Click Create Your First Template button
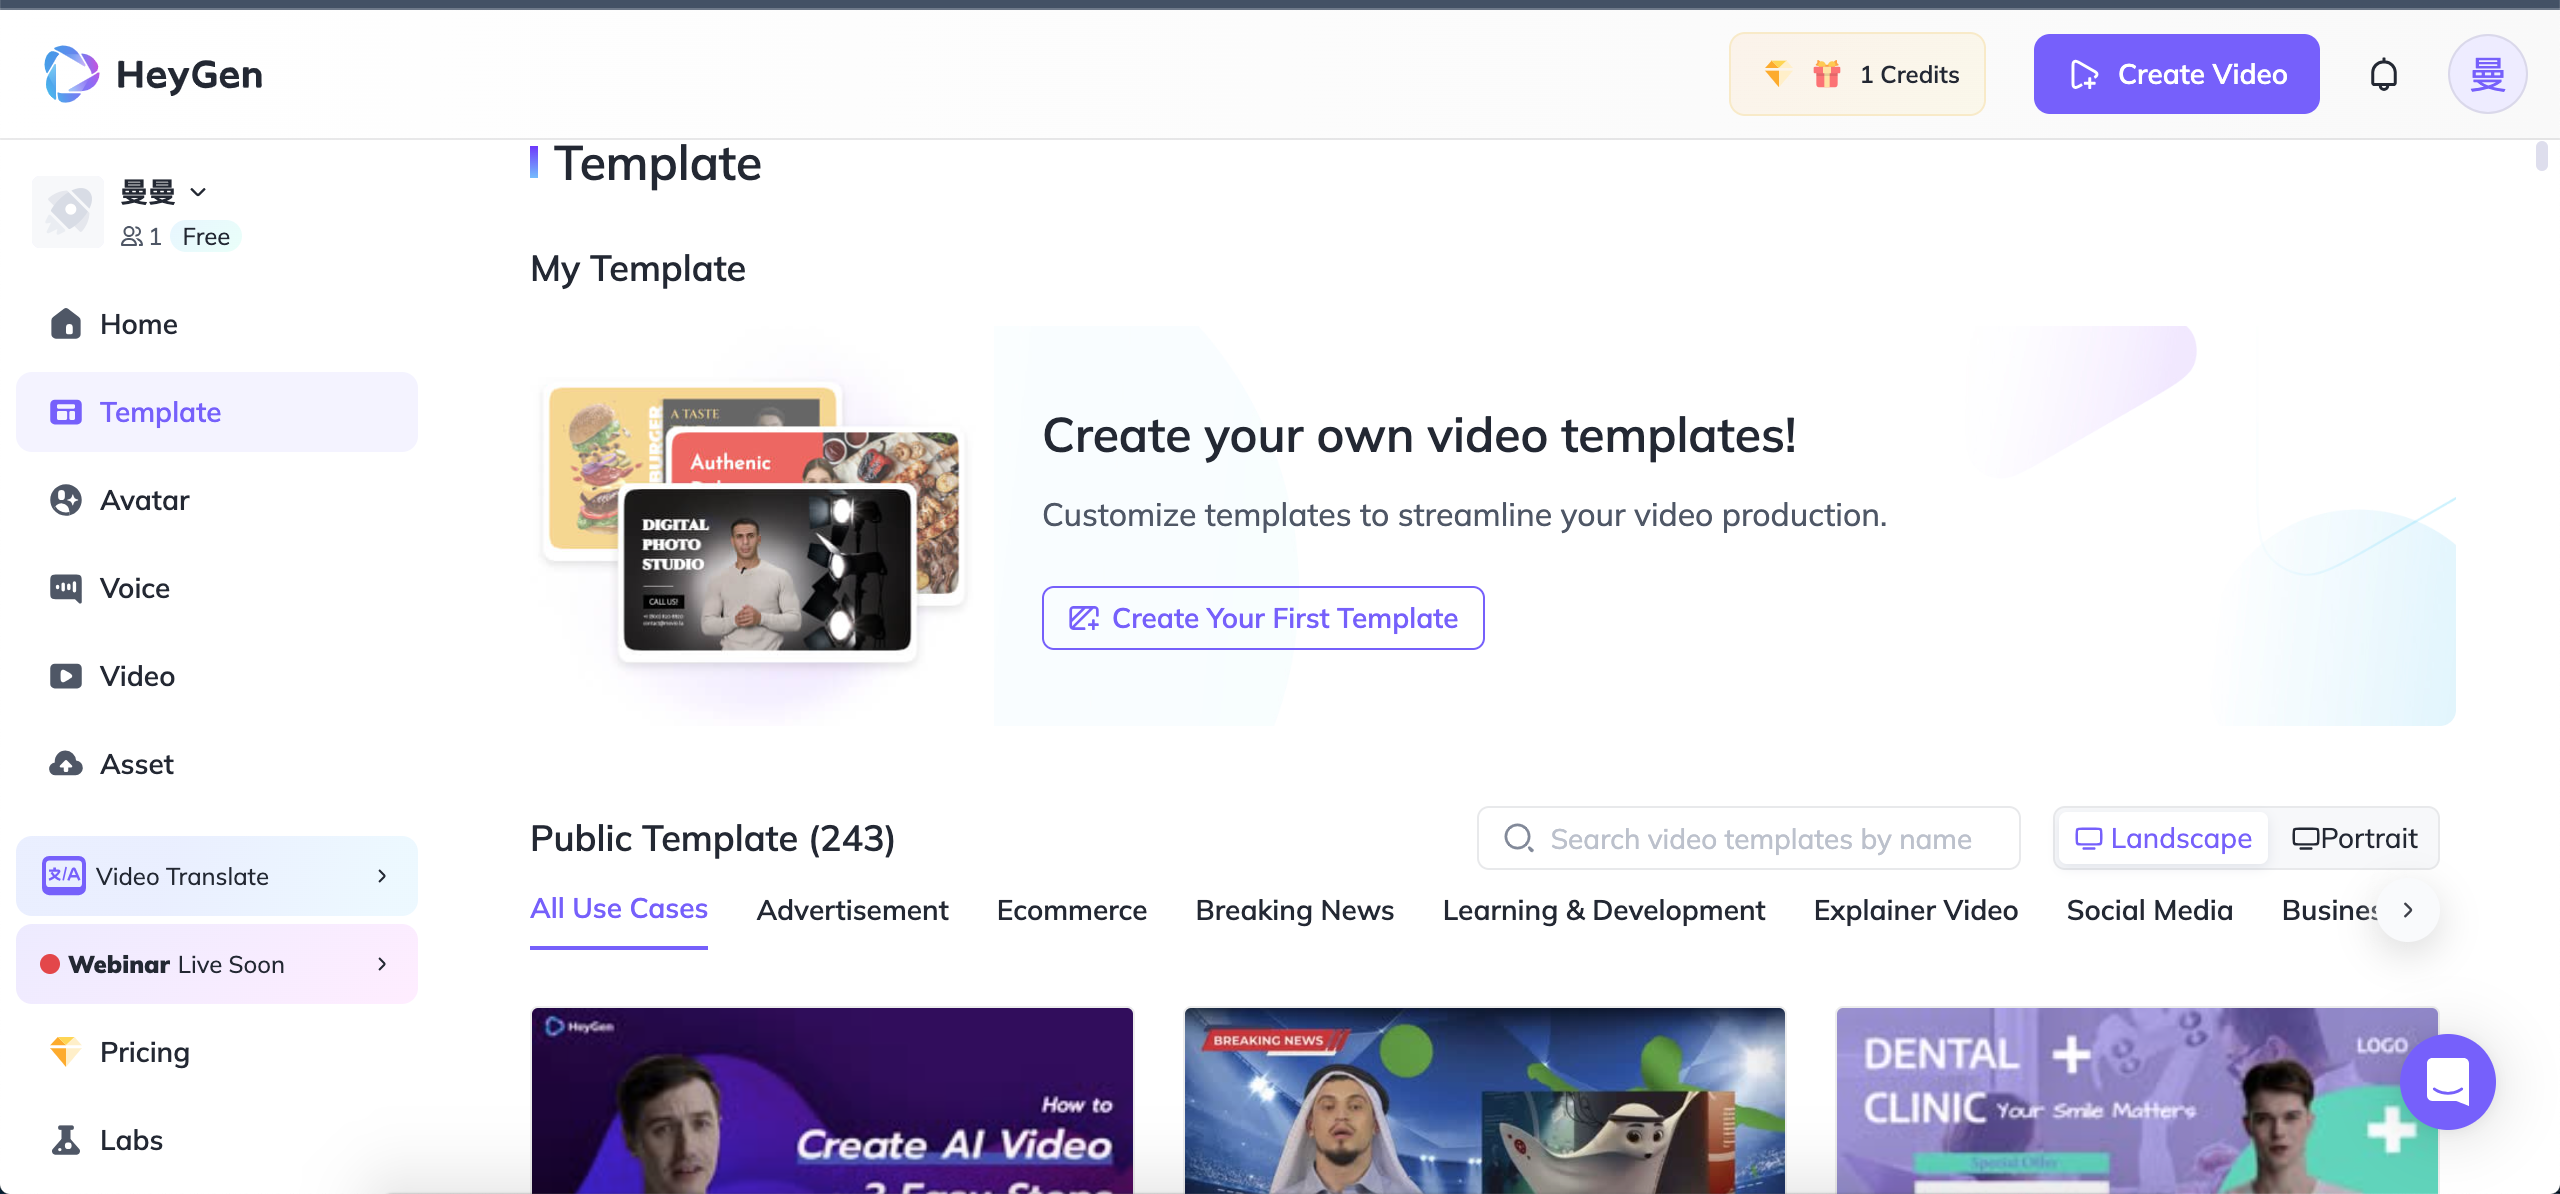The width and height of the screenshot is (2560, 1194). (1263, 618)
